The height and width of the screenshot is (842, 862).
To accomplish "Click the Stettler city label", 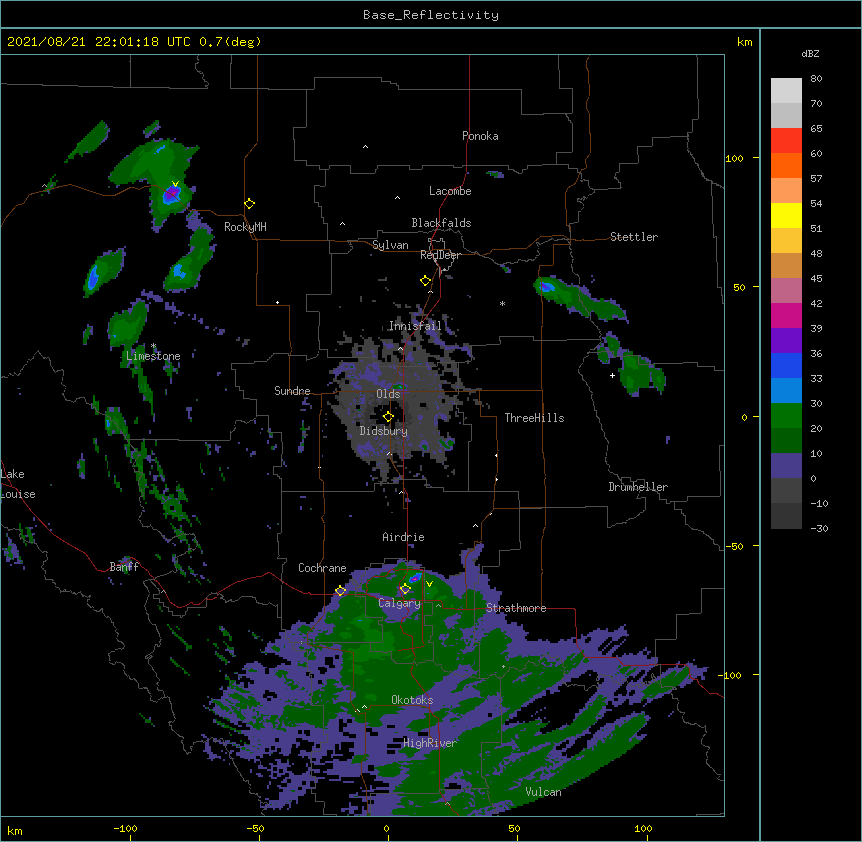I will click(x=634, y=237).
